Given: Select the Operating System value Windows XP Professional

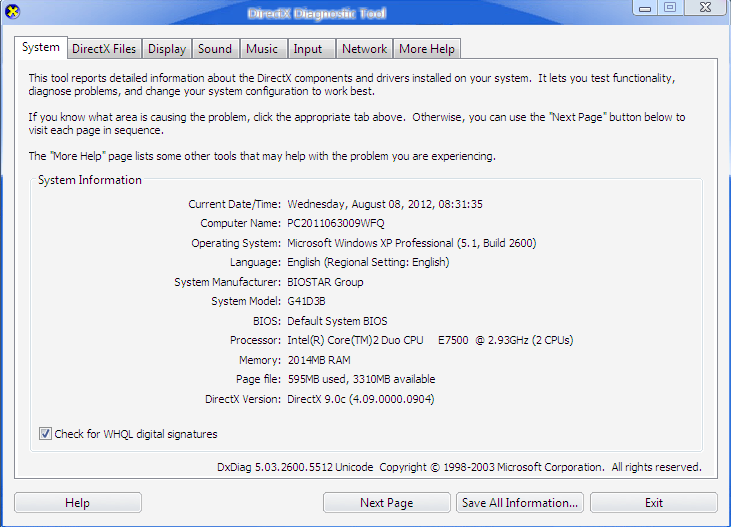Looking at the screenshot, I should click(412, 243).
